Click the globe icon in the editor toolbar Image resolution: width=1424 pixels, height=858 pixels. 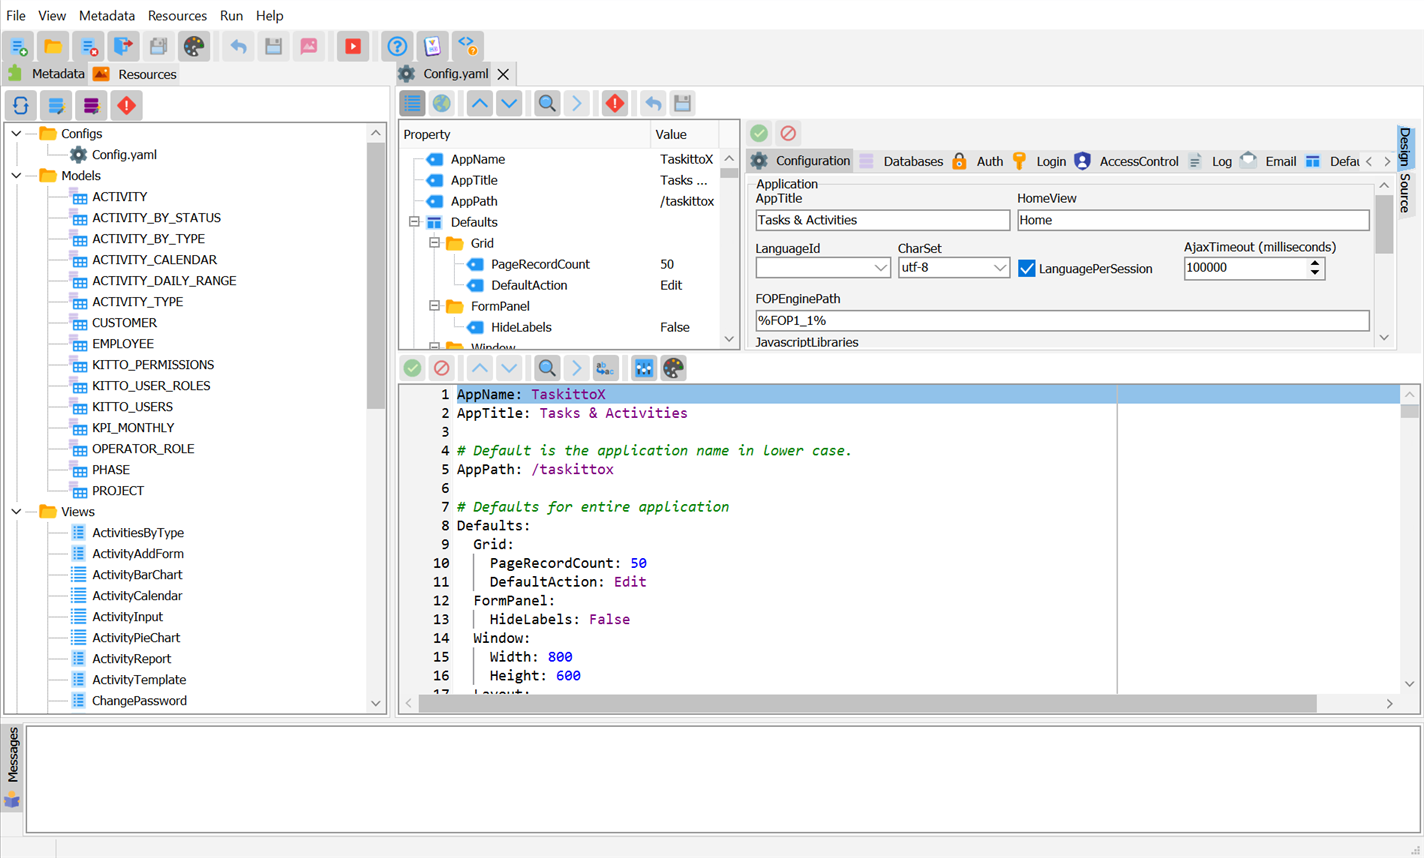coord(441,103)
